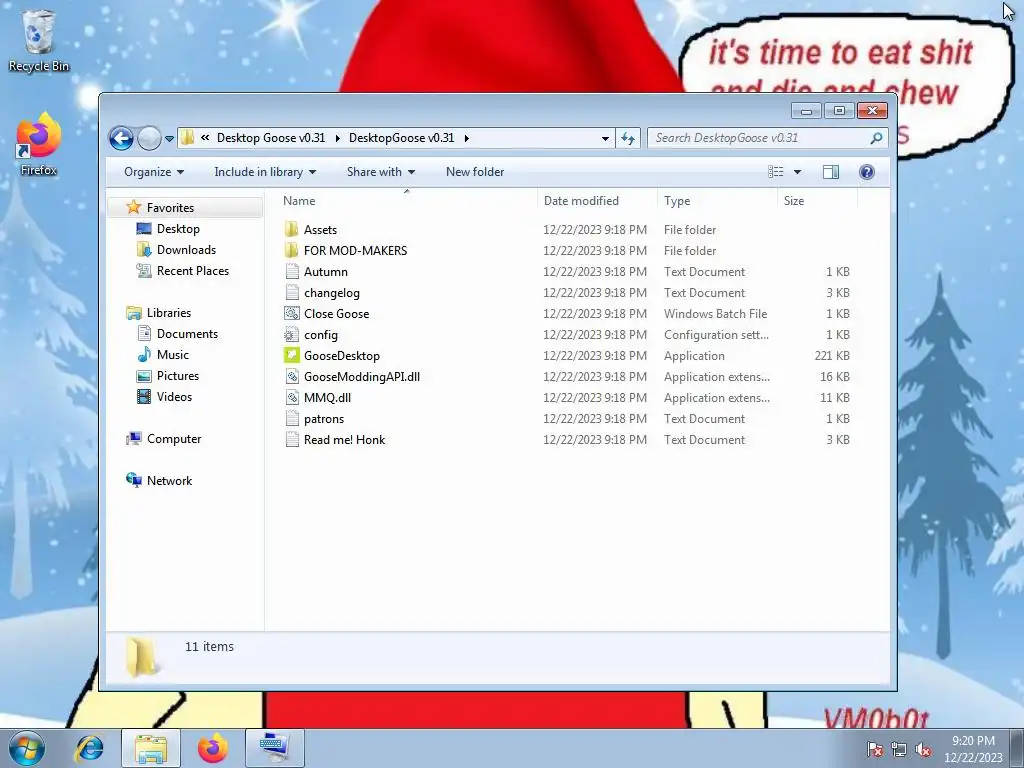Select the changelog file icon

(292, 292)
